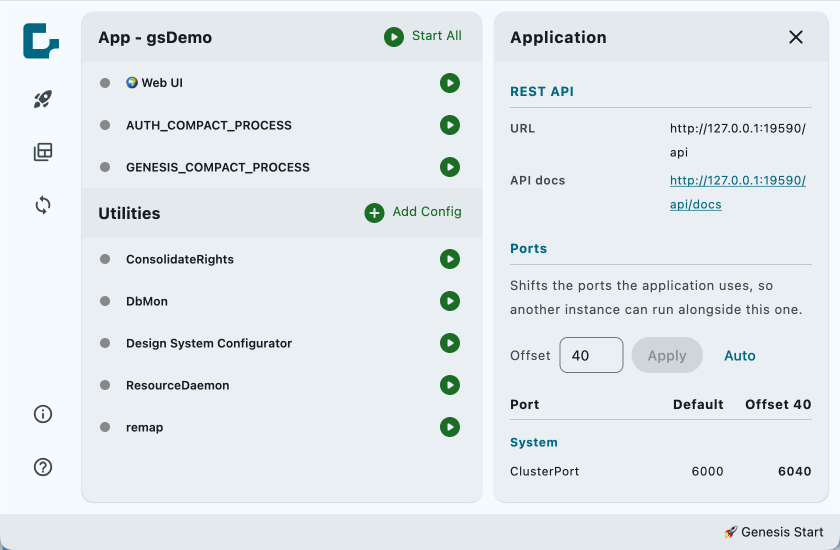Click the Start All text label

click(x=437, y=36)
